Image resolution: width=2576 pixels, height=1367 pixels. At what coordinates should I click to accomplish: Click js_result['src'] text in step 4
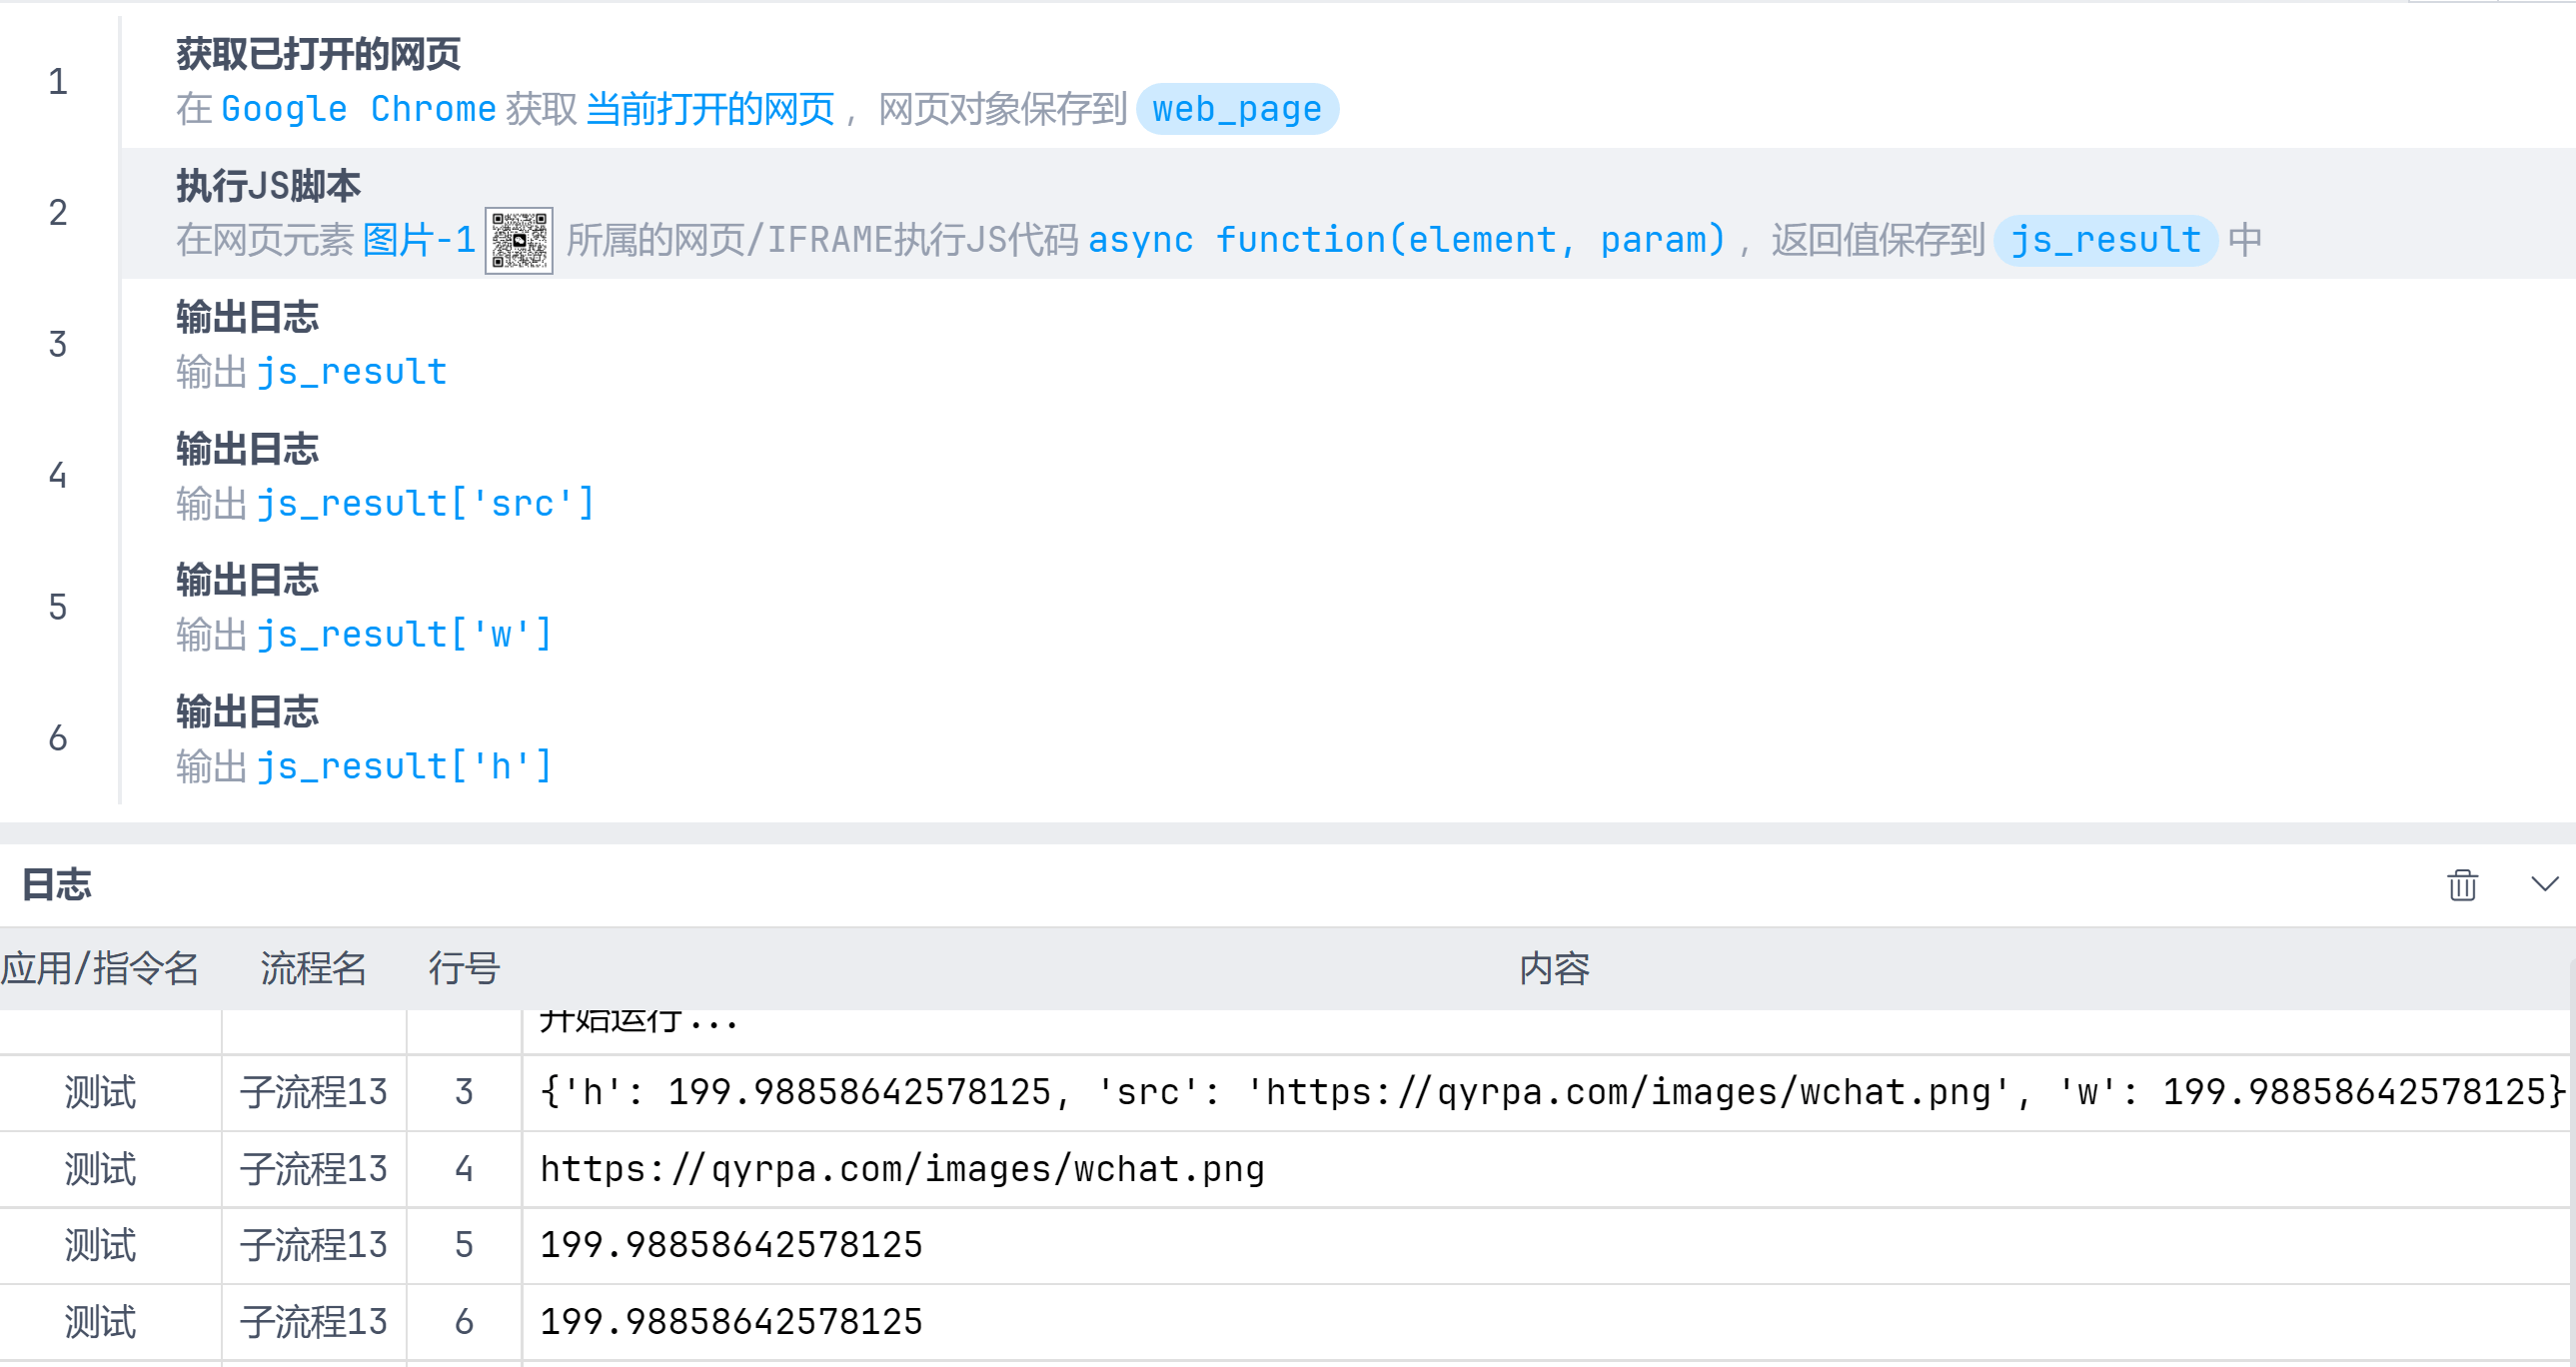(x=425, y=502)
